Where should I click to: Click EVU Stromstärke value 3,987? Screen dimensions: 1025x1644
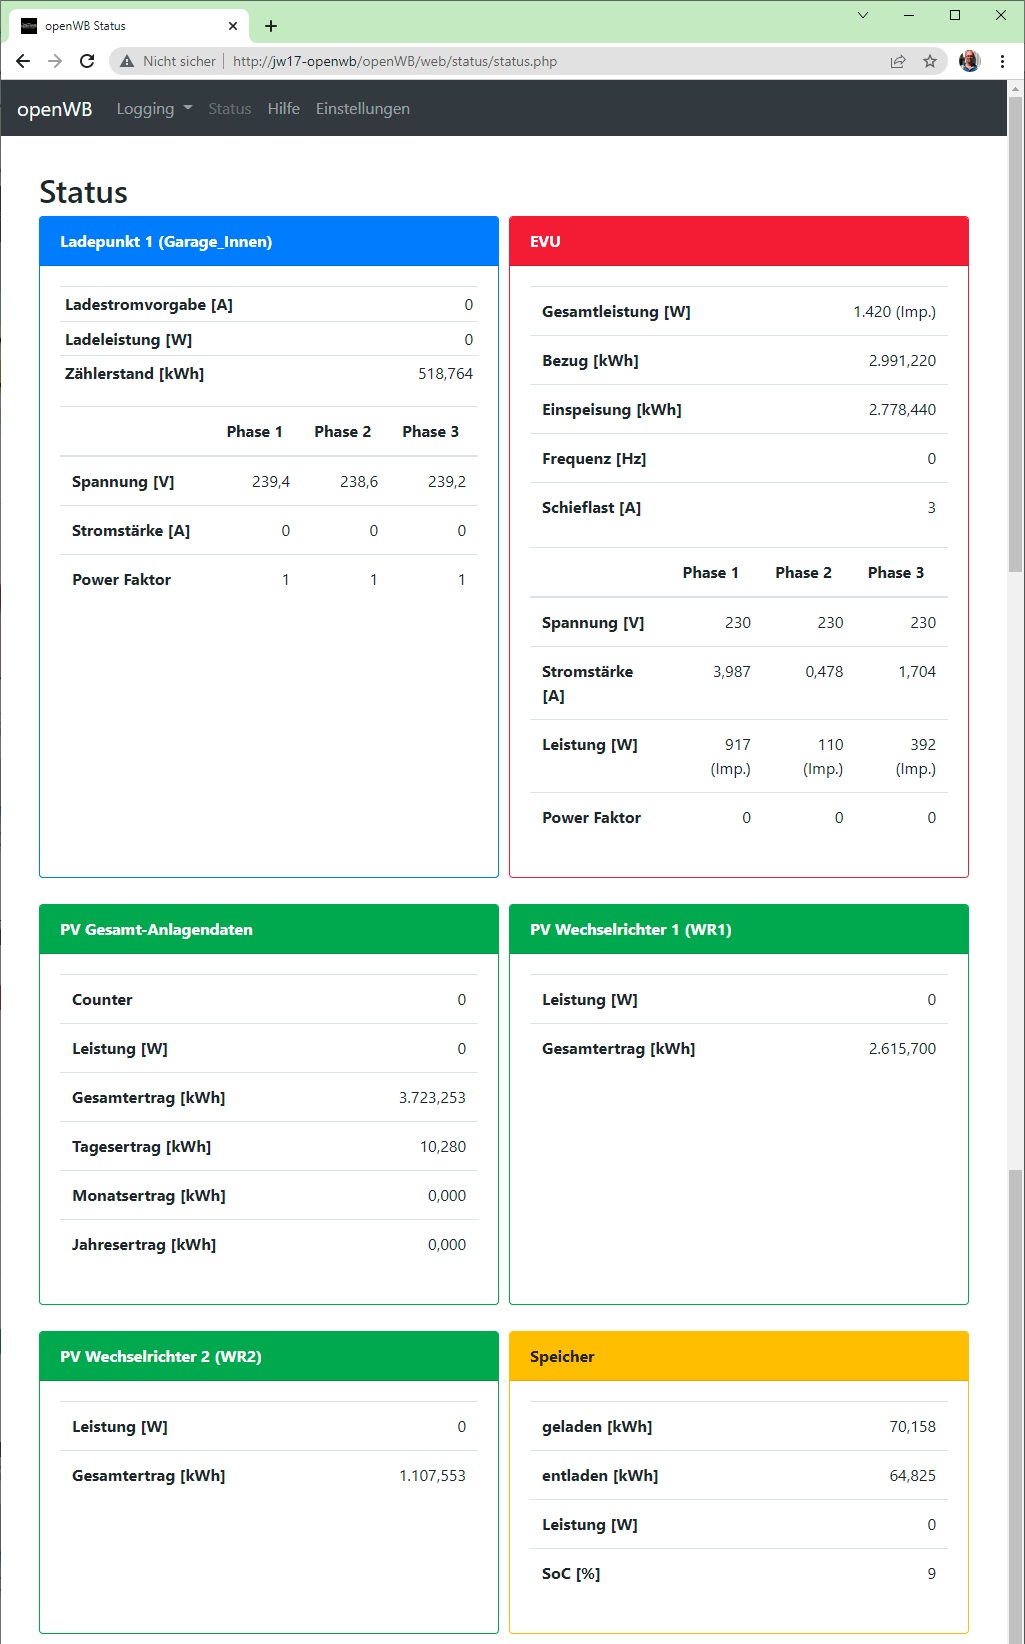tap(732, 672)
